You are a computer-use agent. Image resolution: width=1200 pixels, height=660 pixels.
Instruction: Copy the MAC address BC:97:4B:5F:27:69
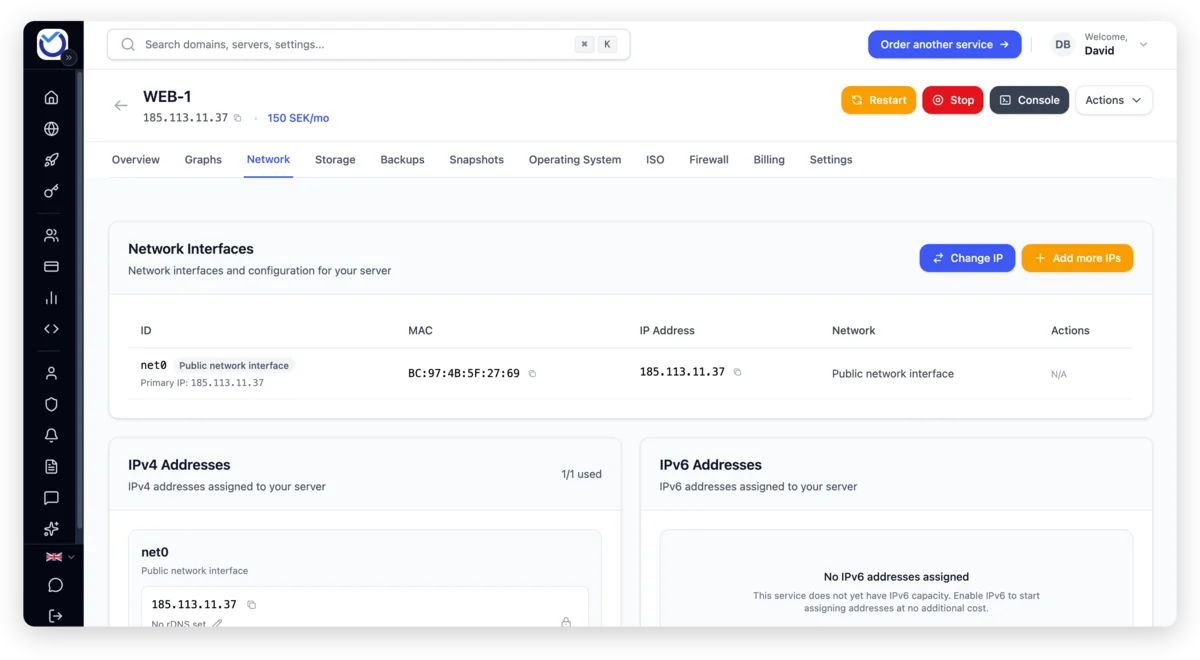pyautogui.click(x=532, y=374)
